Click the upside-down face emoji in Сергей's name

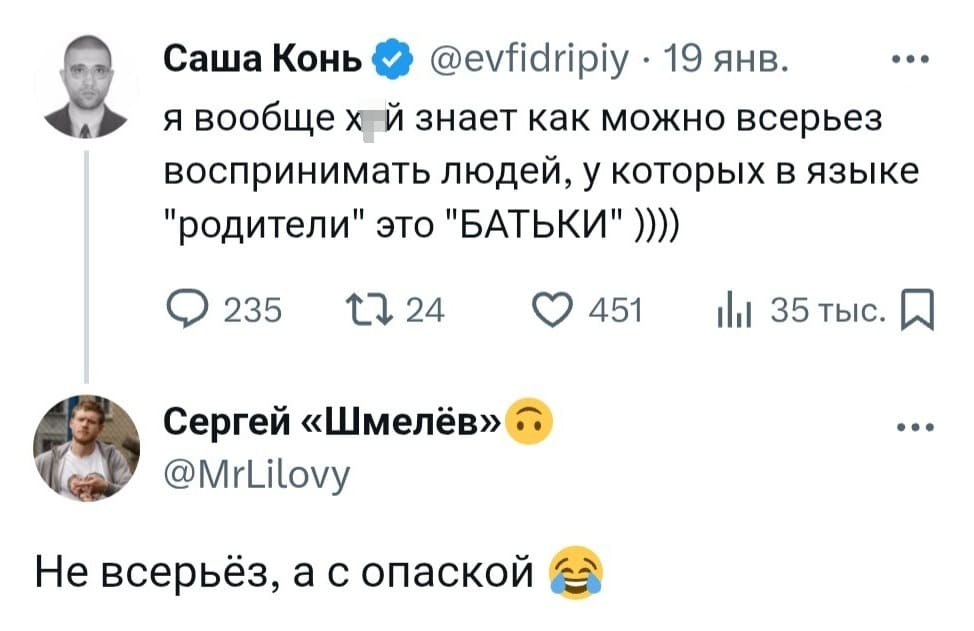(529, 424)
